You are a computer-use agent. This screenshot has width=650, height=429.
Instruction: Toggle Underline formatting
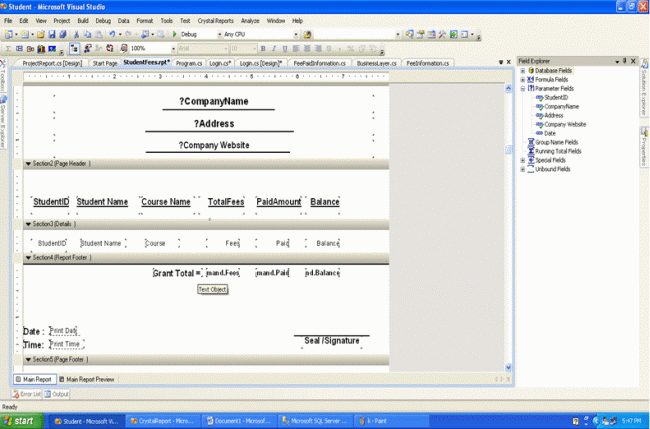coord(285,48)
